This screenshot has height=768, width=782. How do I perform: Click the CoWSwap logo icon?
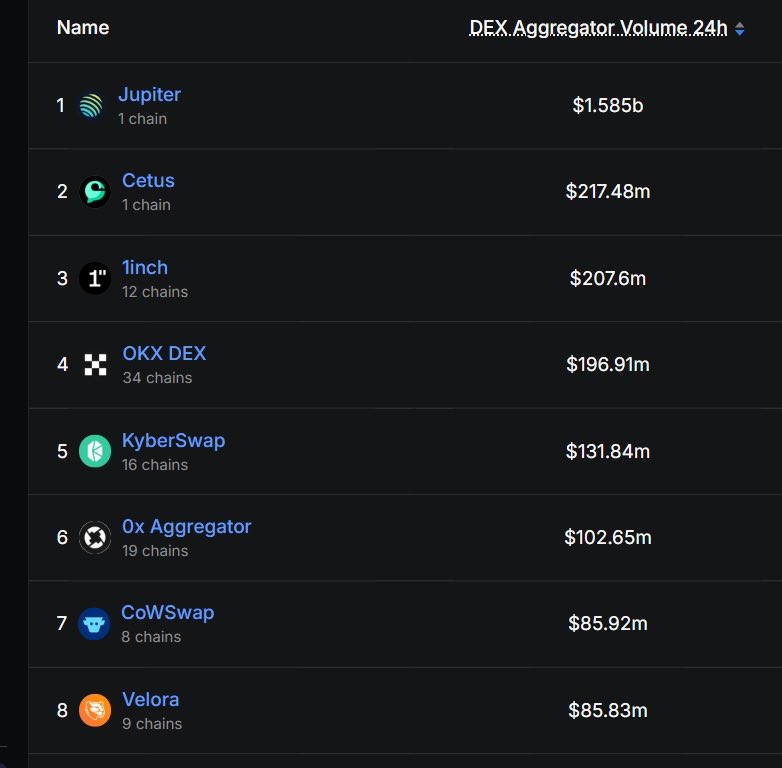[x=95, y=624]
